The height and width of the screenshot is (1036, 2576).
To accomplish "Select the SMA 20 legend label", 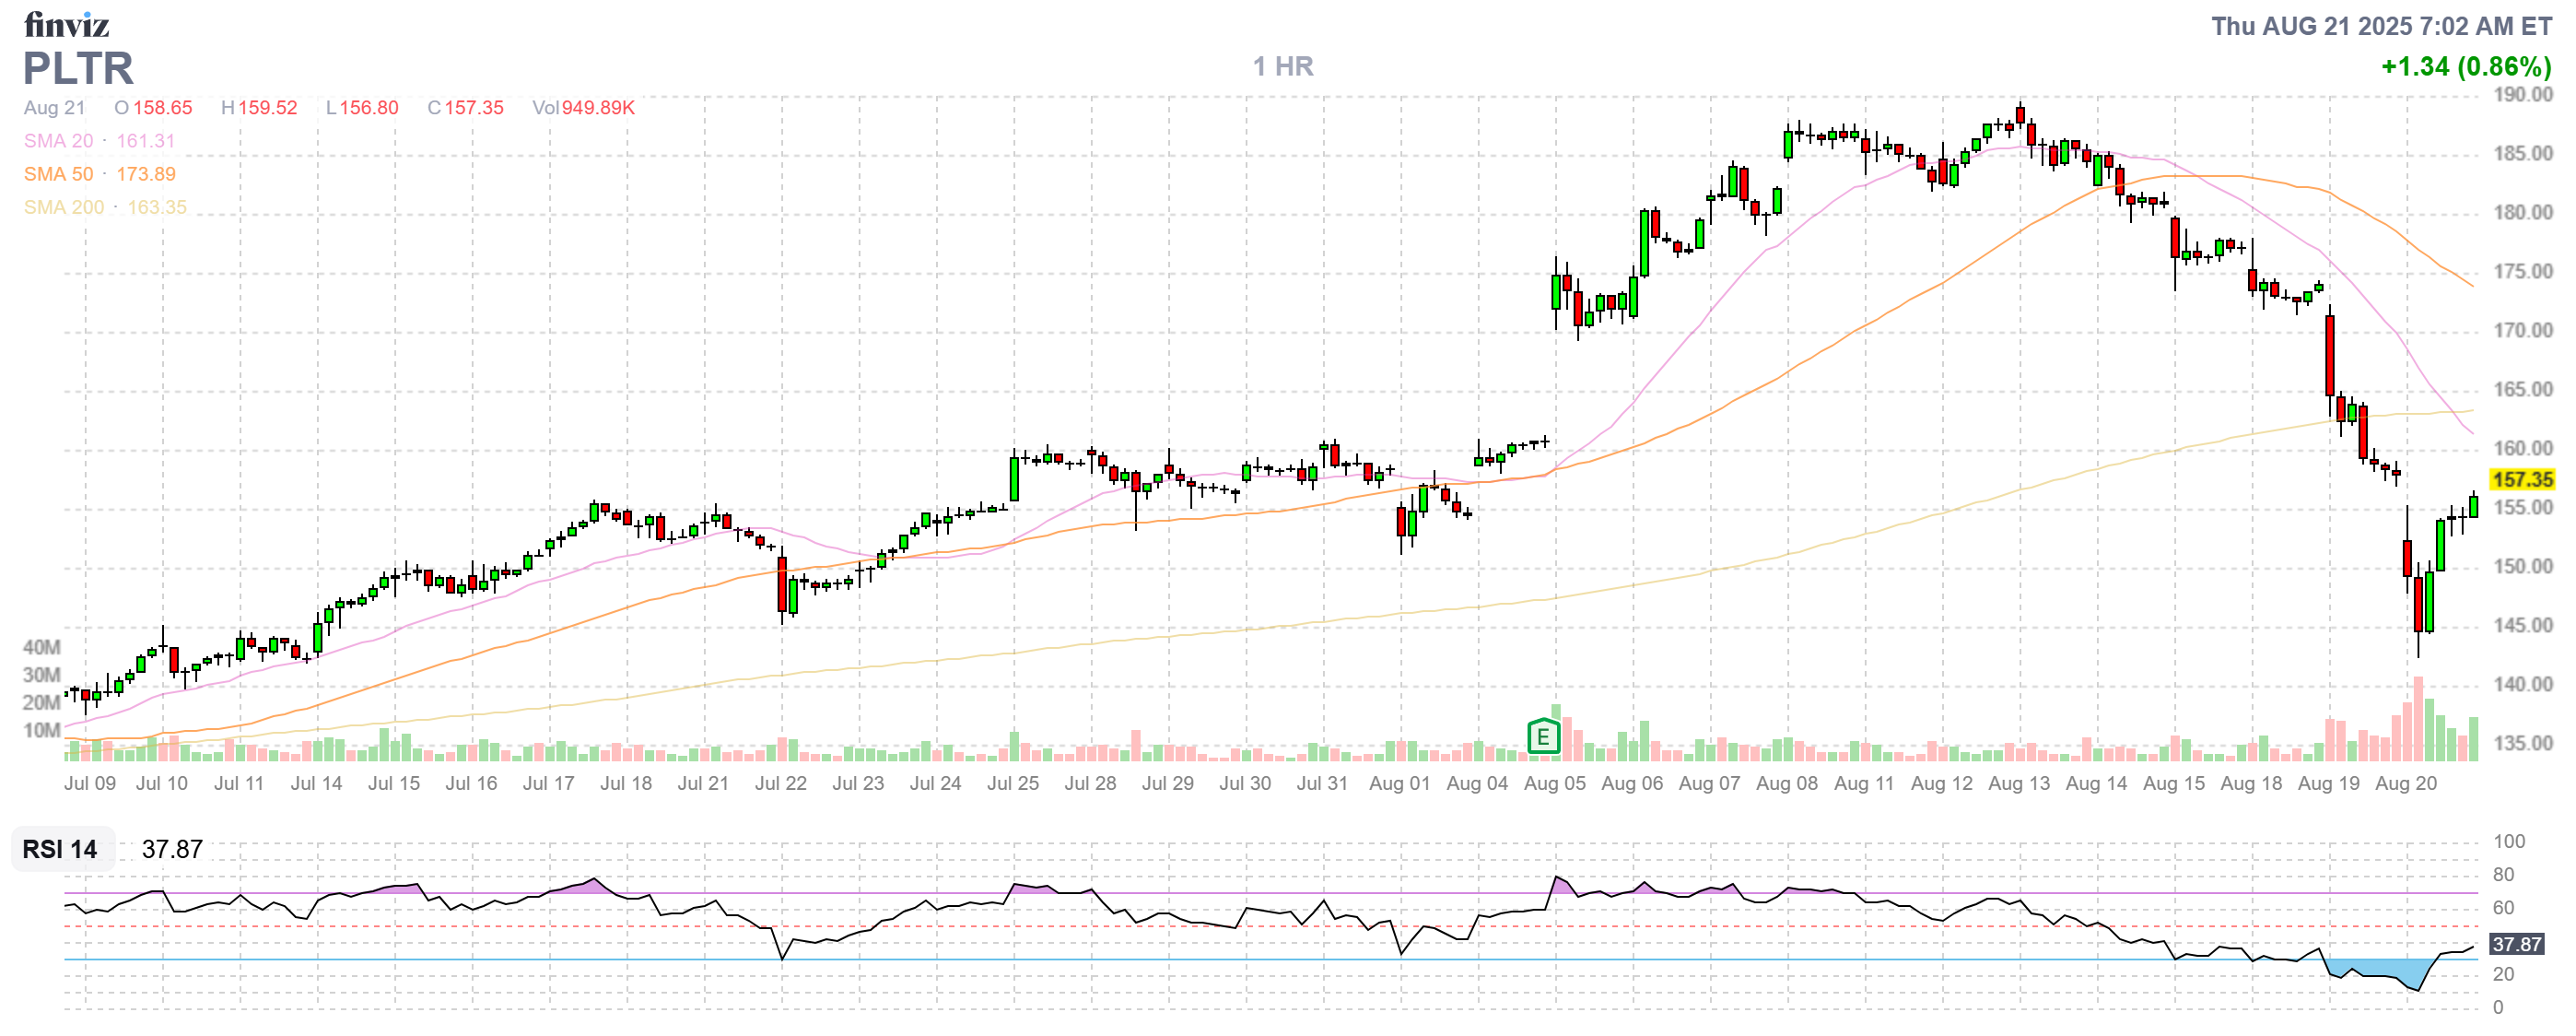I will click(x=58, y=141).
